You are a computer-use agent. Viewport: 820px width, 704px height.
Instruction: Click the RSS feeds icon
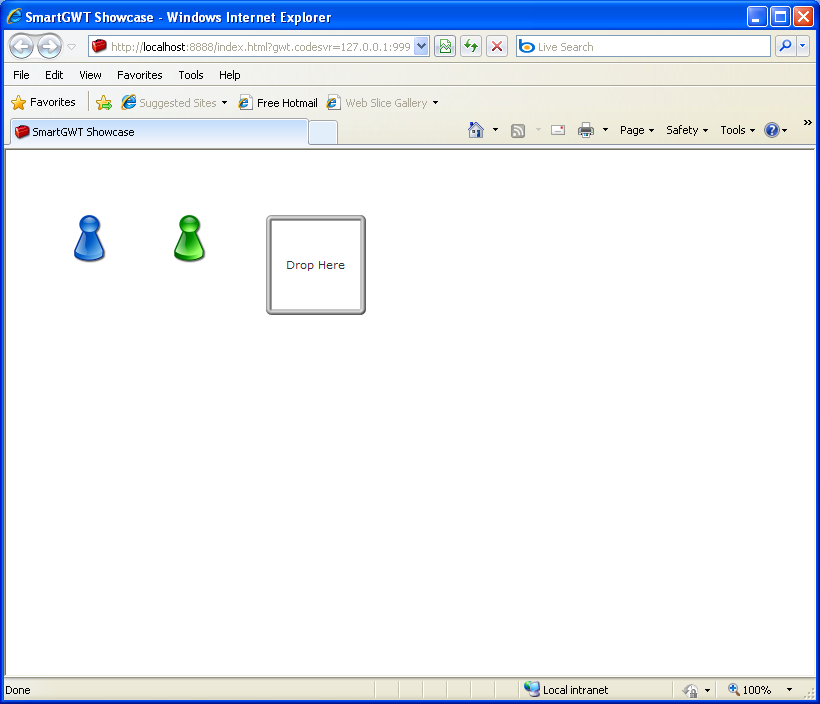pos(518,130)
